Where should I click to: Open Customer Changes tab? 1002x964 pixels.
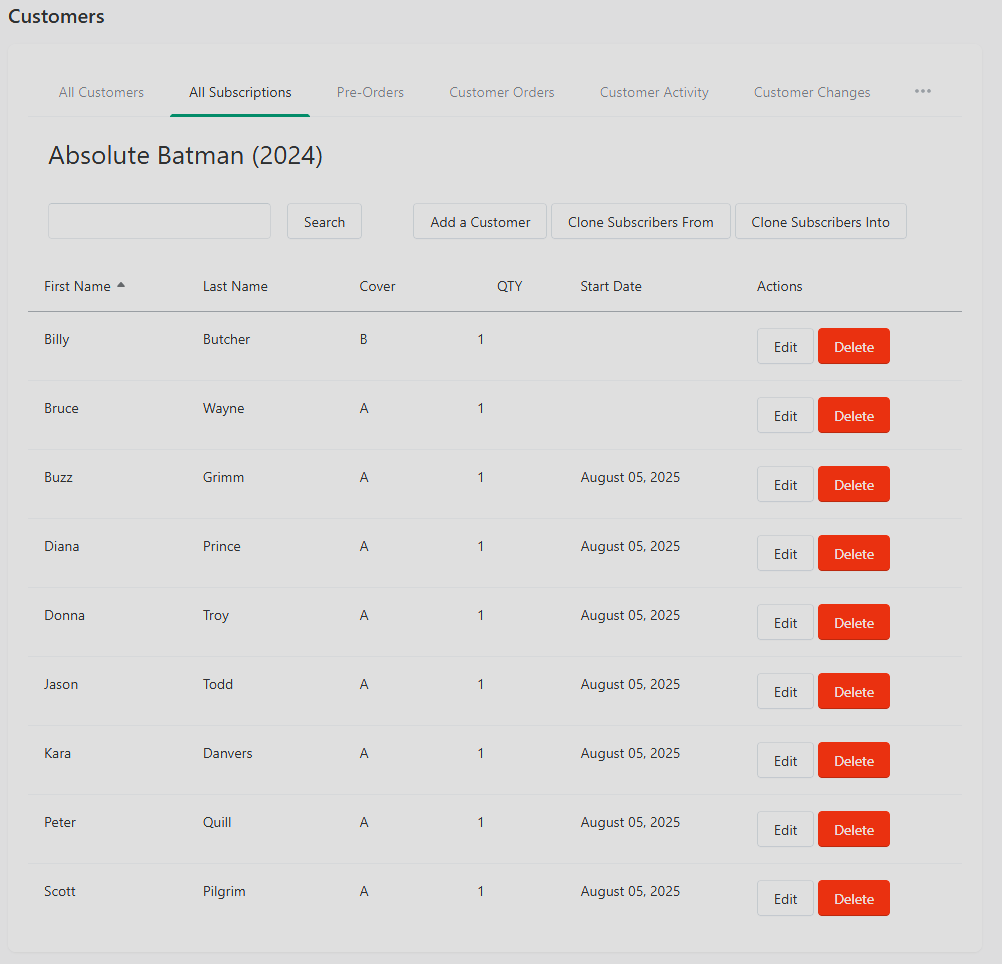(812, 92)
